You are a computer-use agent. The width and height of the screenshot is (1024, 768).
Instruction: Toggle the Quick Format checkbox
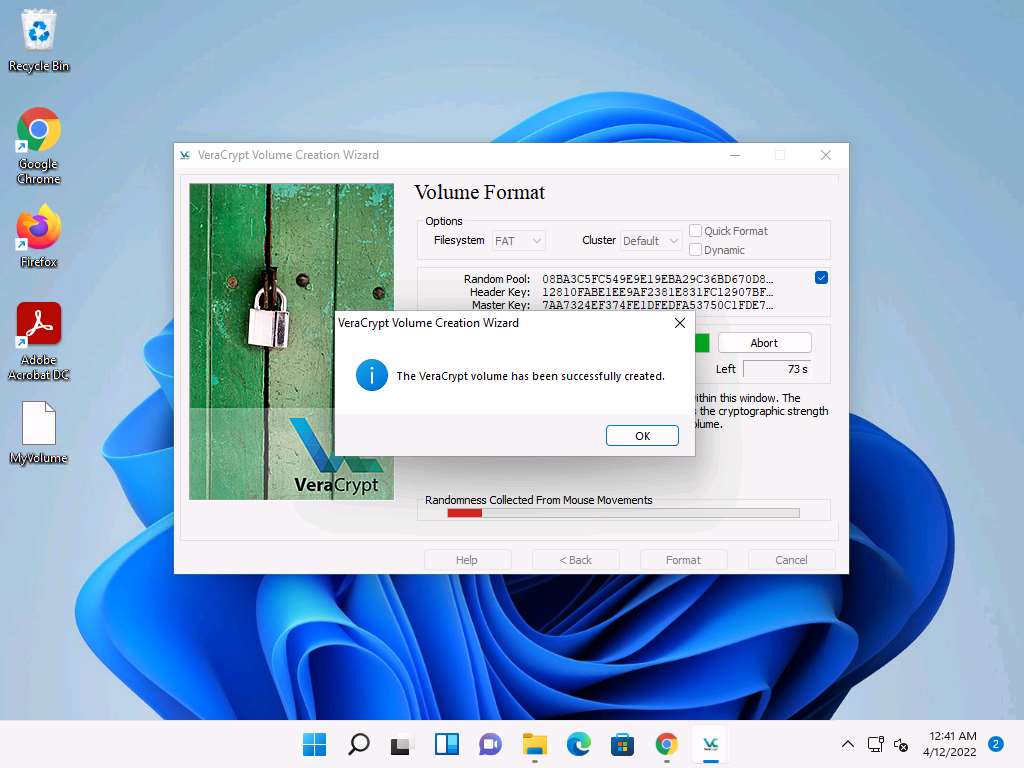point(696,231)
